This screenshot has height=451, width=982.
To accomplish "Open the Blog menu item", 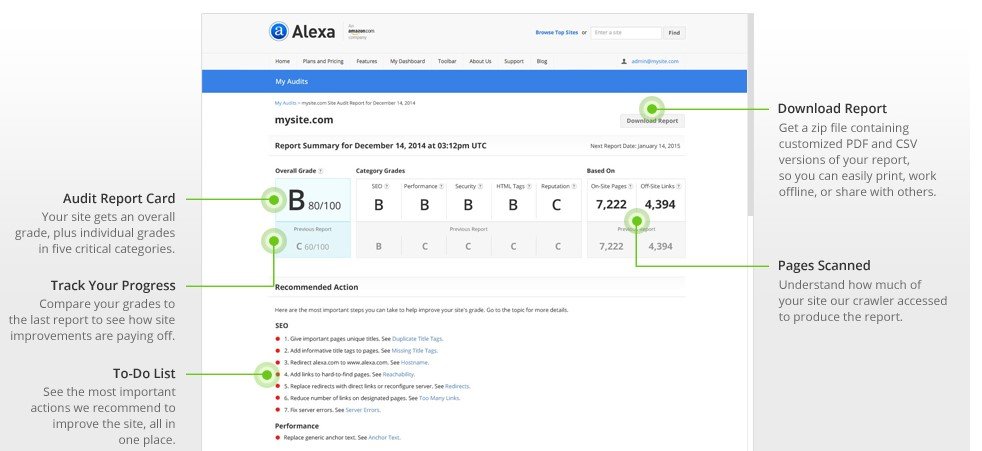I will 542,61.
